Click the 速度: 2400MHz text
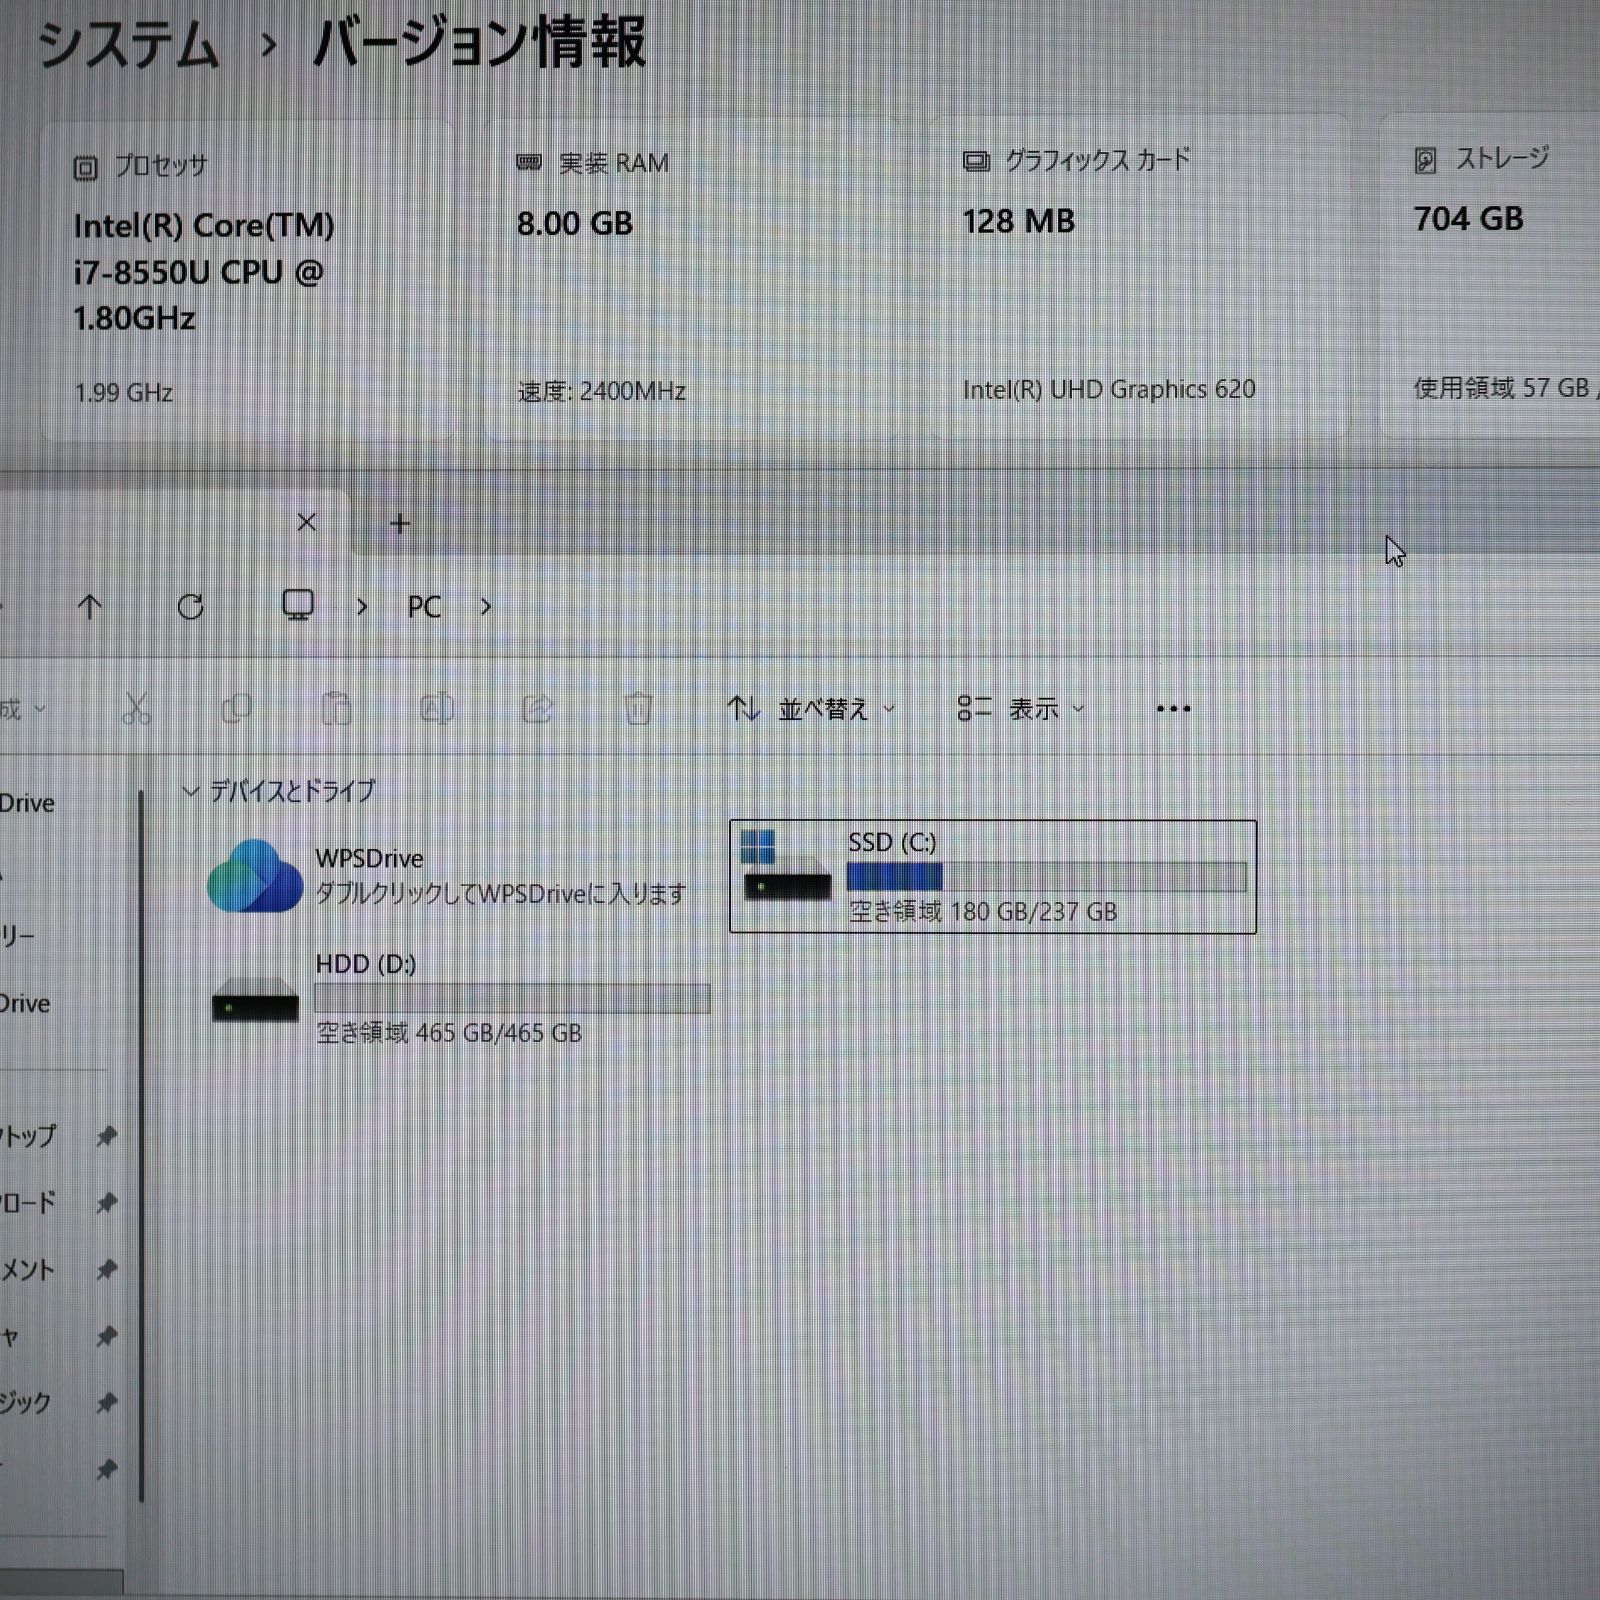This screenshot has height=1600, width=1600. coord(602,391)
